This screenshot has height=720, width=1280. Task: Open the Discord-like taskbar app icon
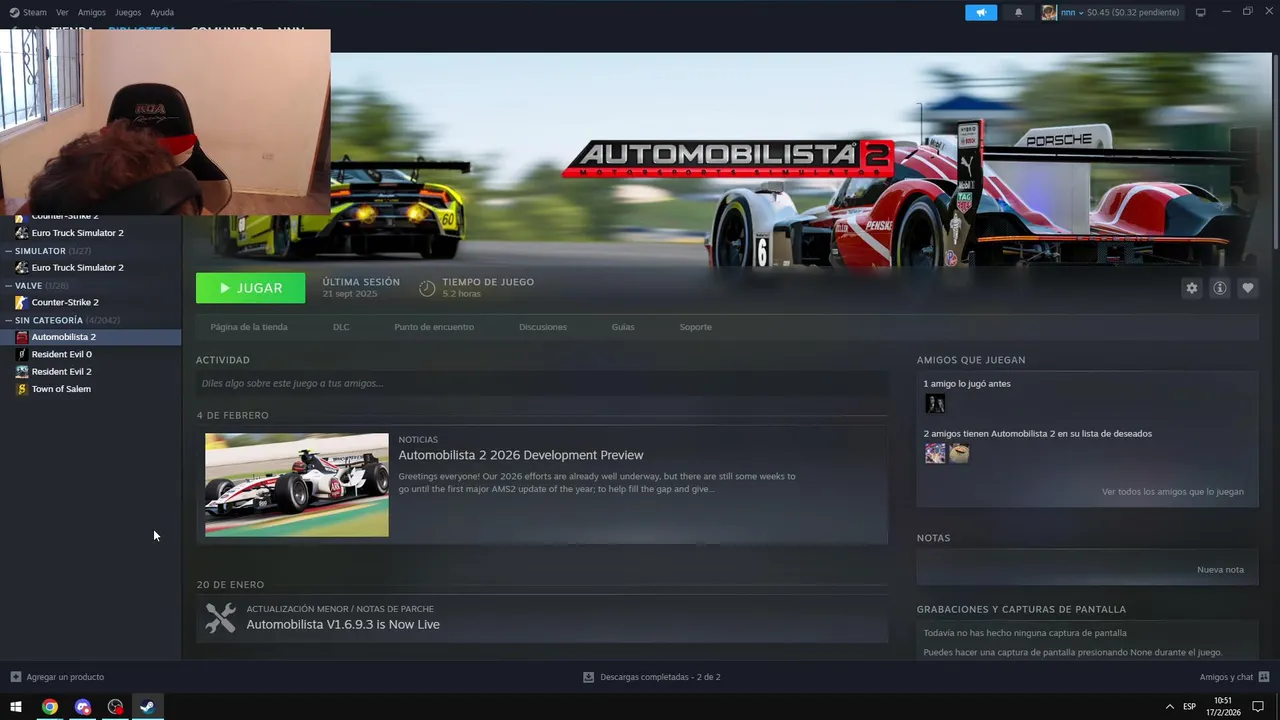(83, 706)
